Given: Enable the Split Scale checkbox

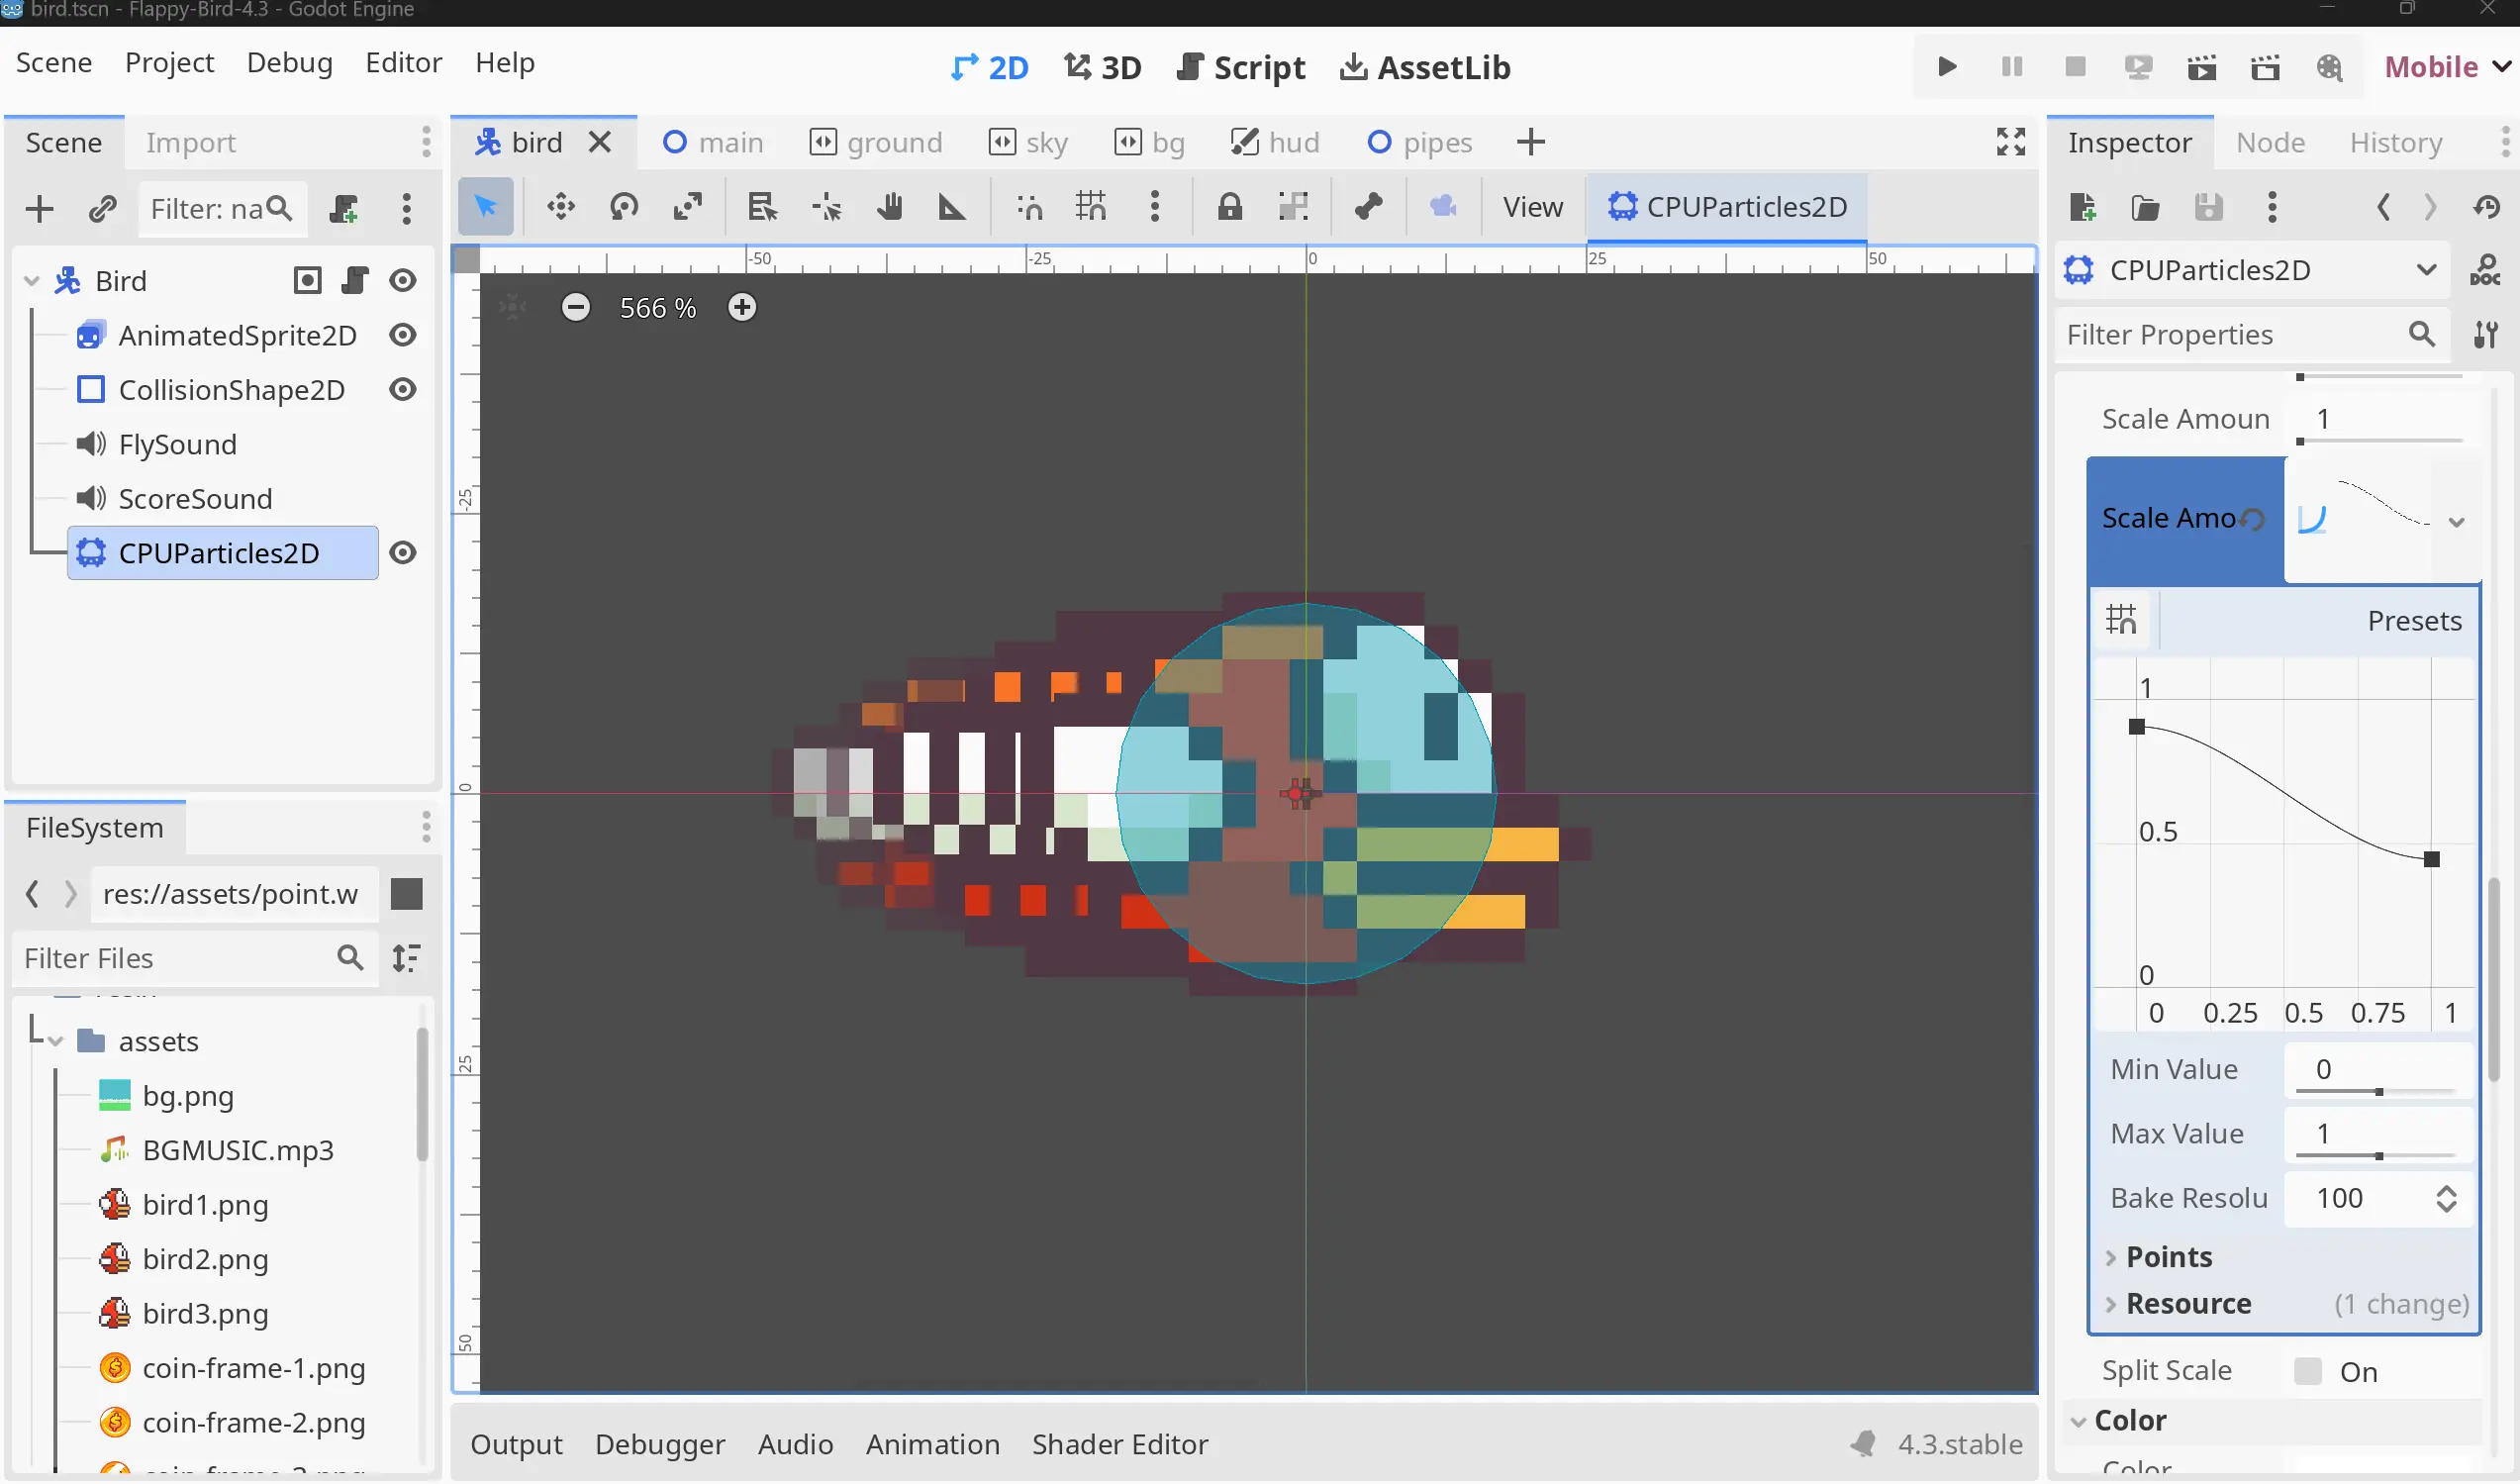Looking at the screenshot, I should point(2308,1372).
